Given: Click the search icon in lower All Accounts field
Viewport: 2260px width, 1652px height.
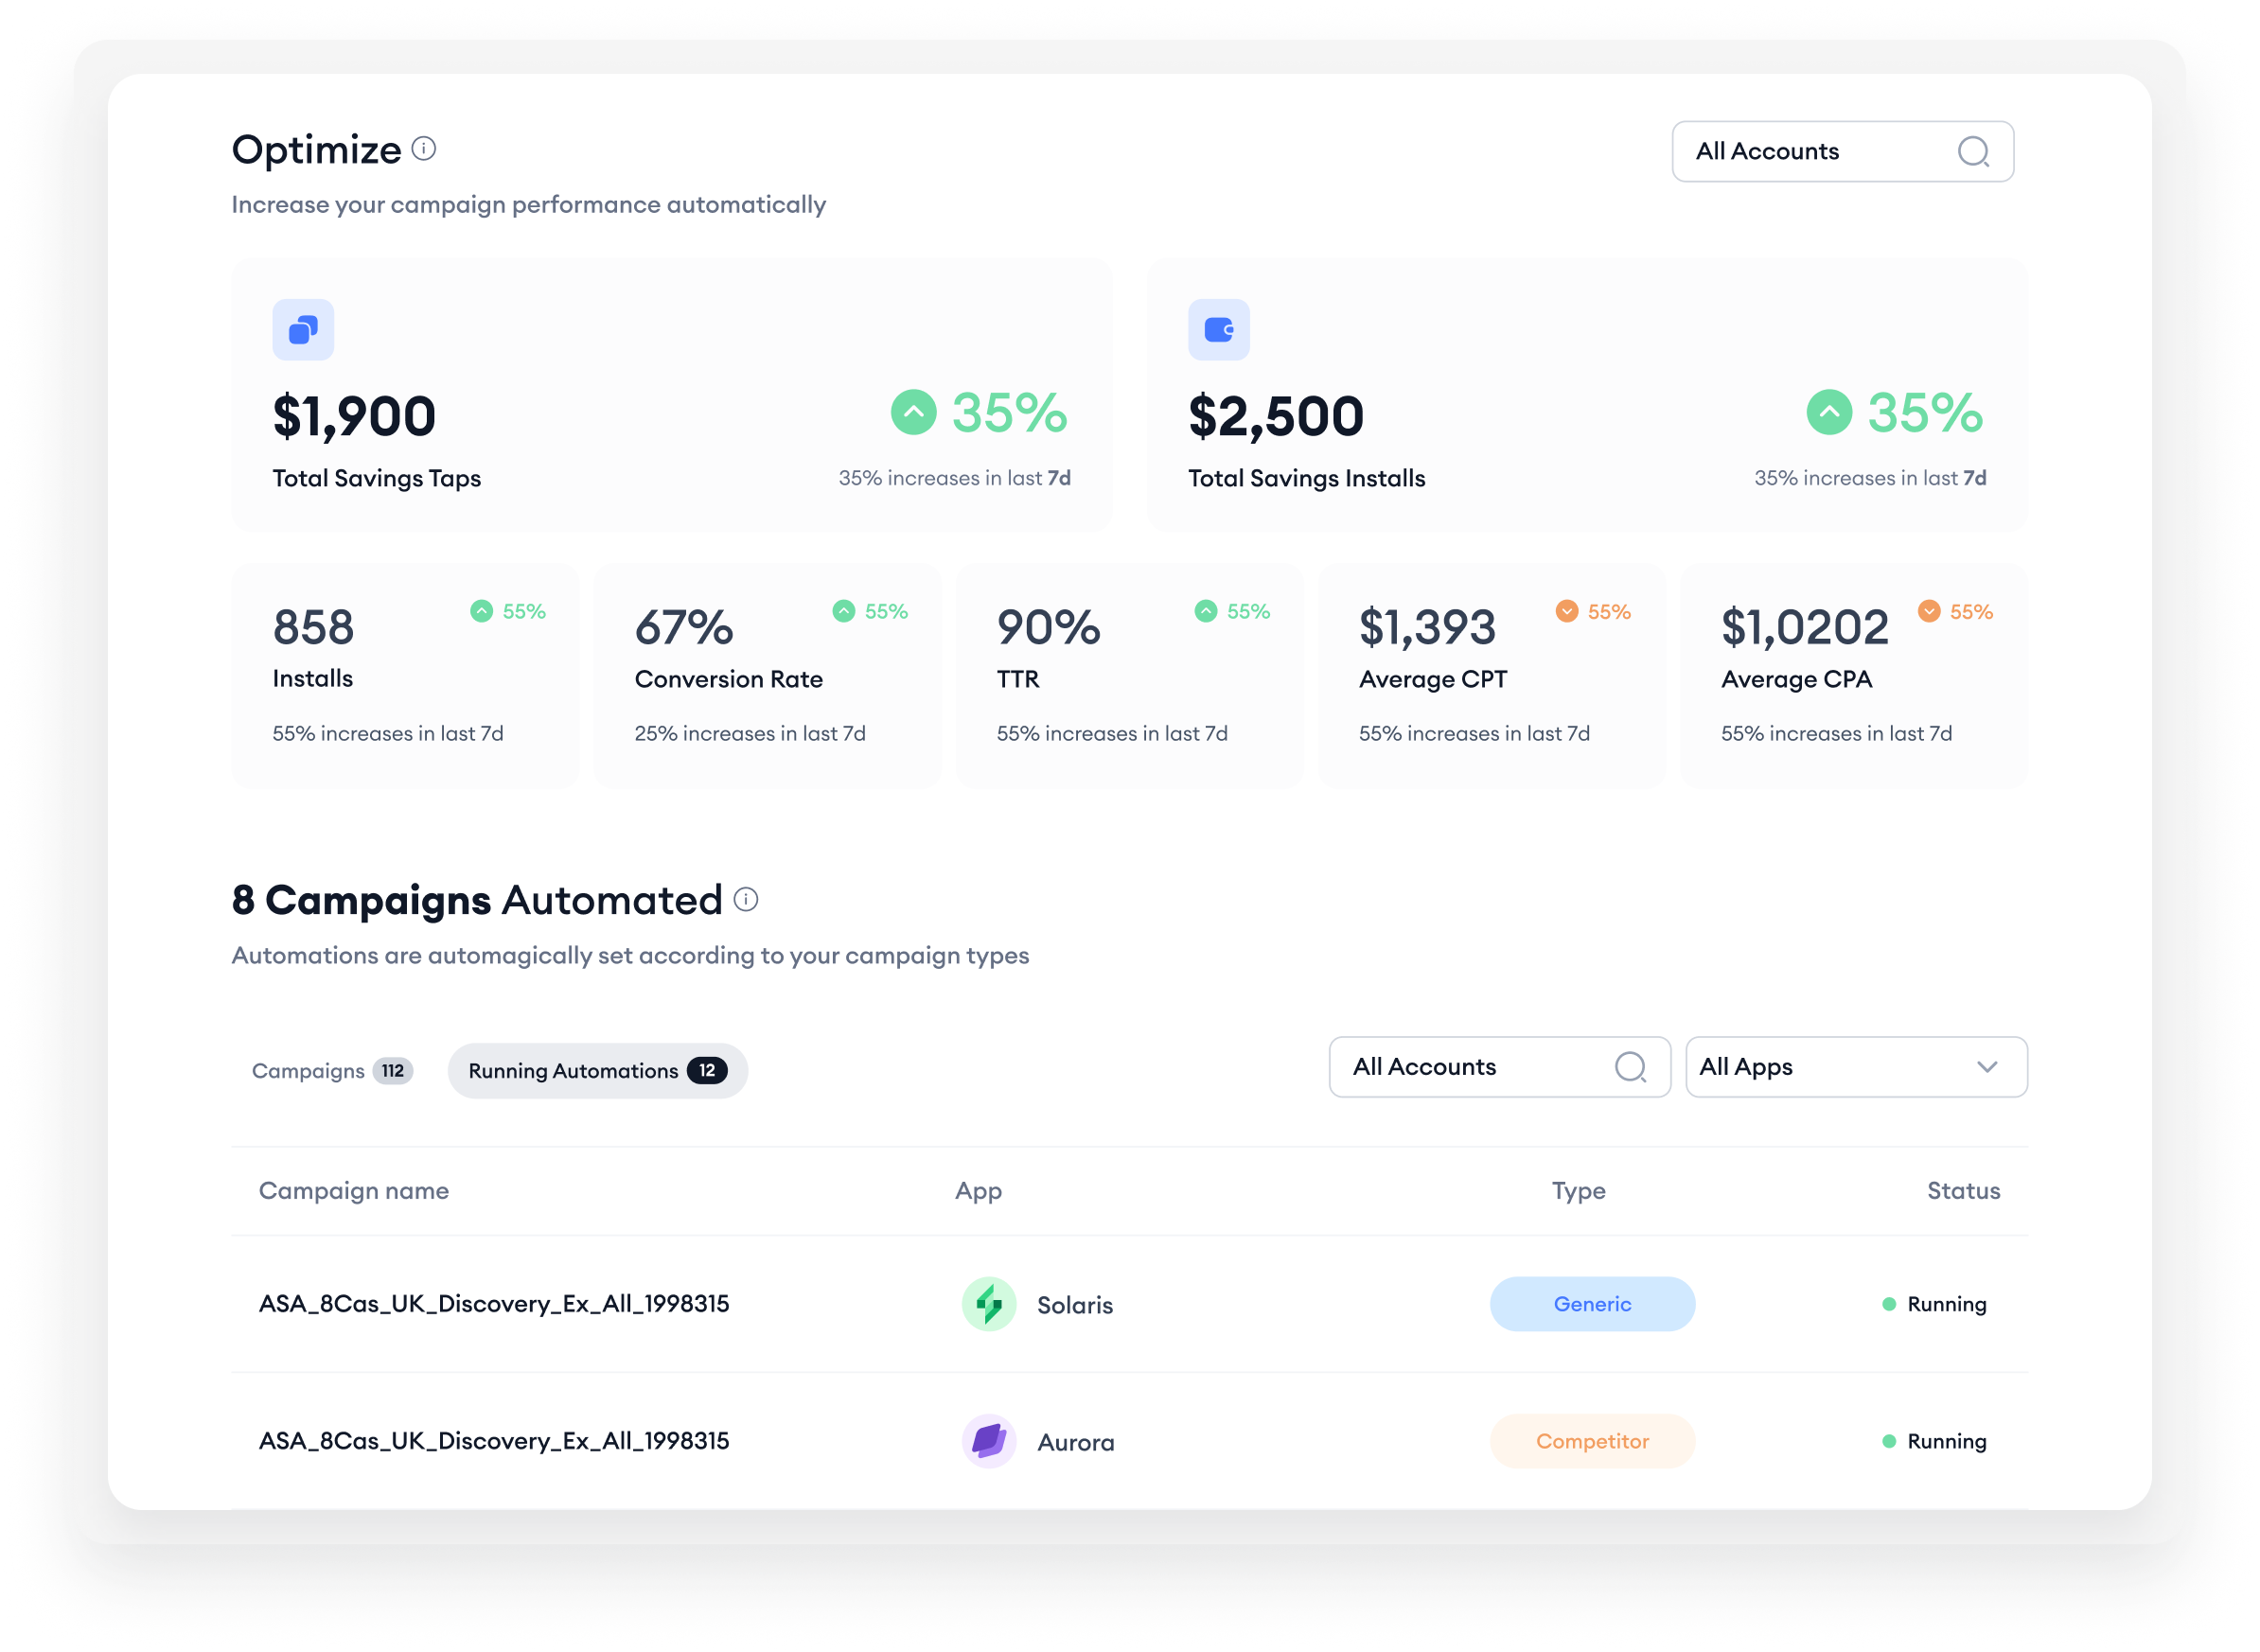Looking at the screenshot, I should click(x=1630, y=1067).
